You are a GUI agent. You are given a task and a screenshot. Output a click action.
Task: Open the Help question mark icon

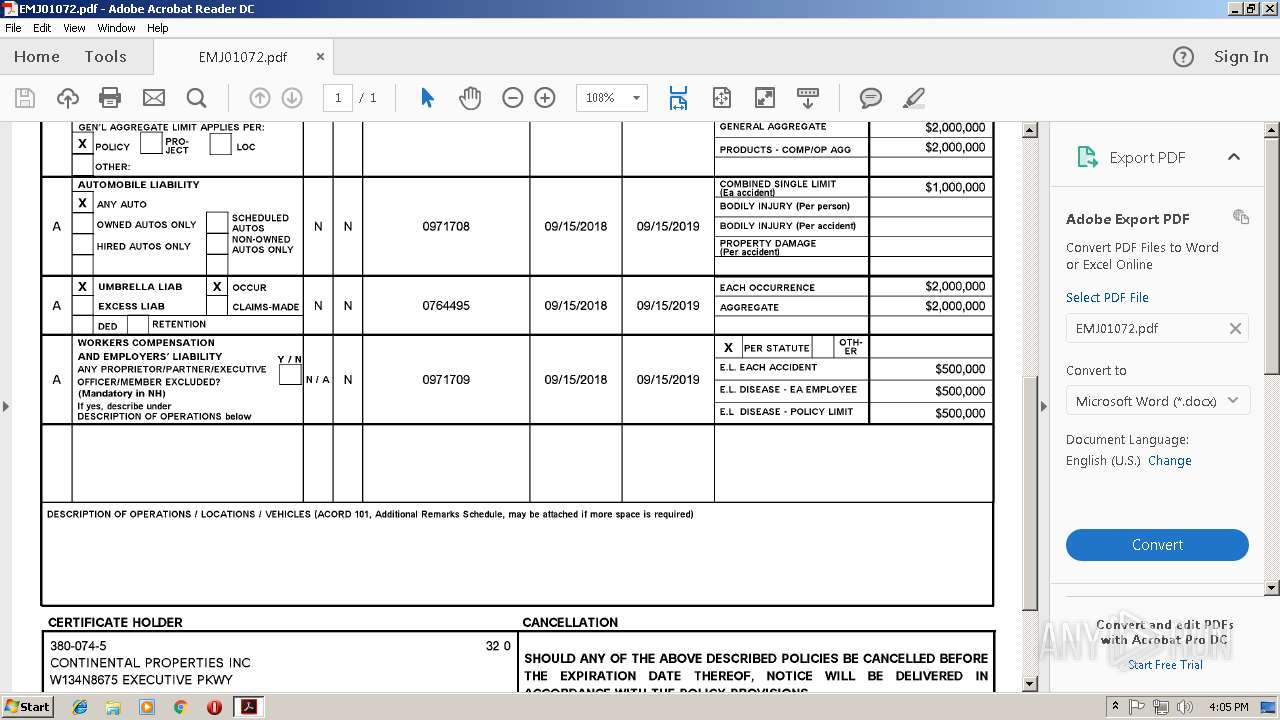pyautogui.click(x=1183, y=57)
